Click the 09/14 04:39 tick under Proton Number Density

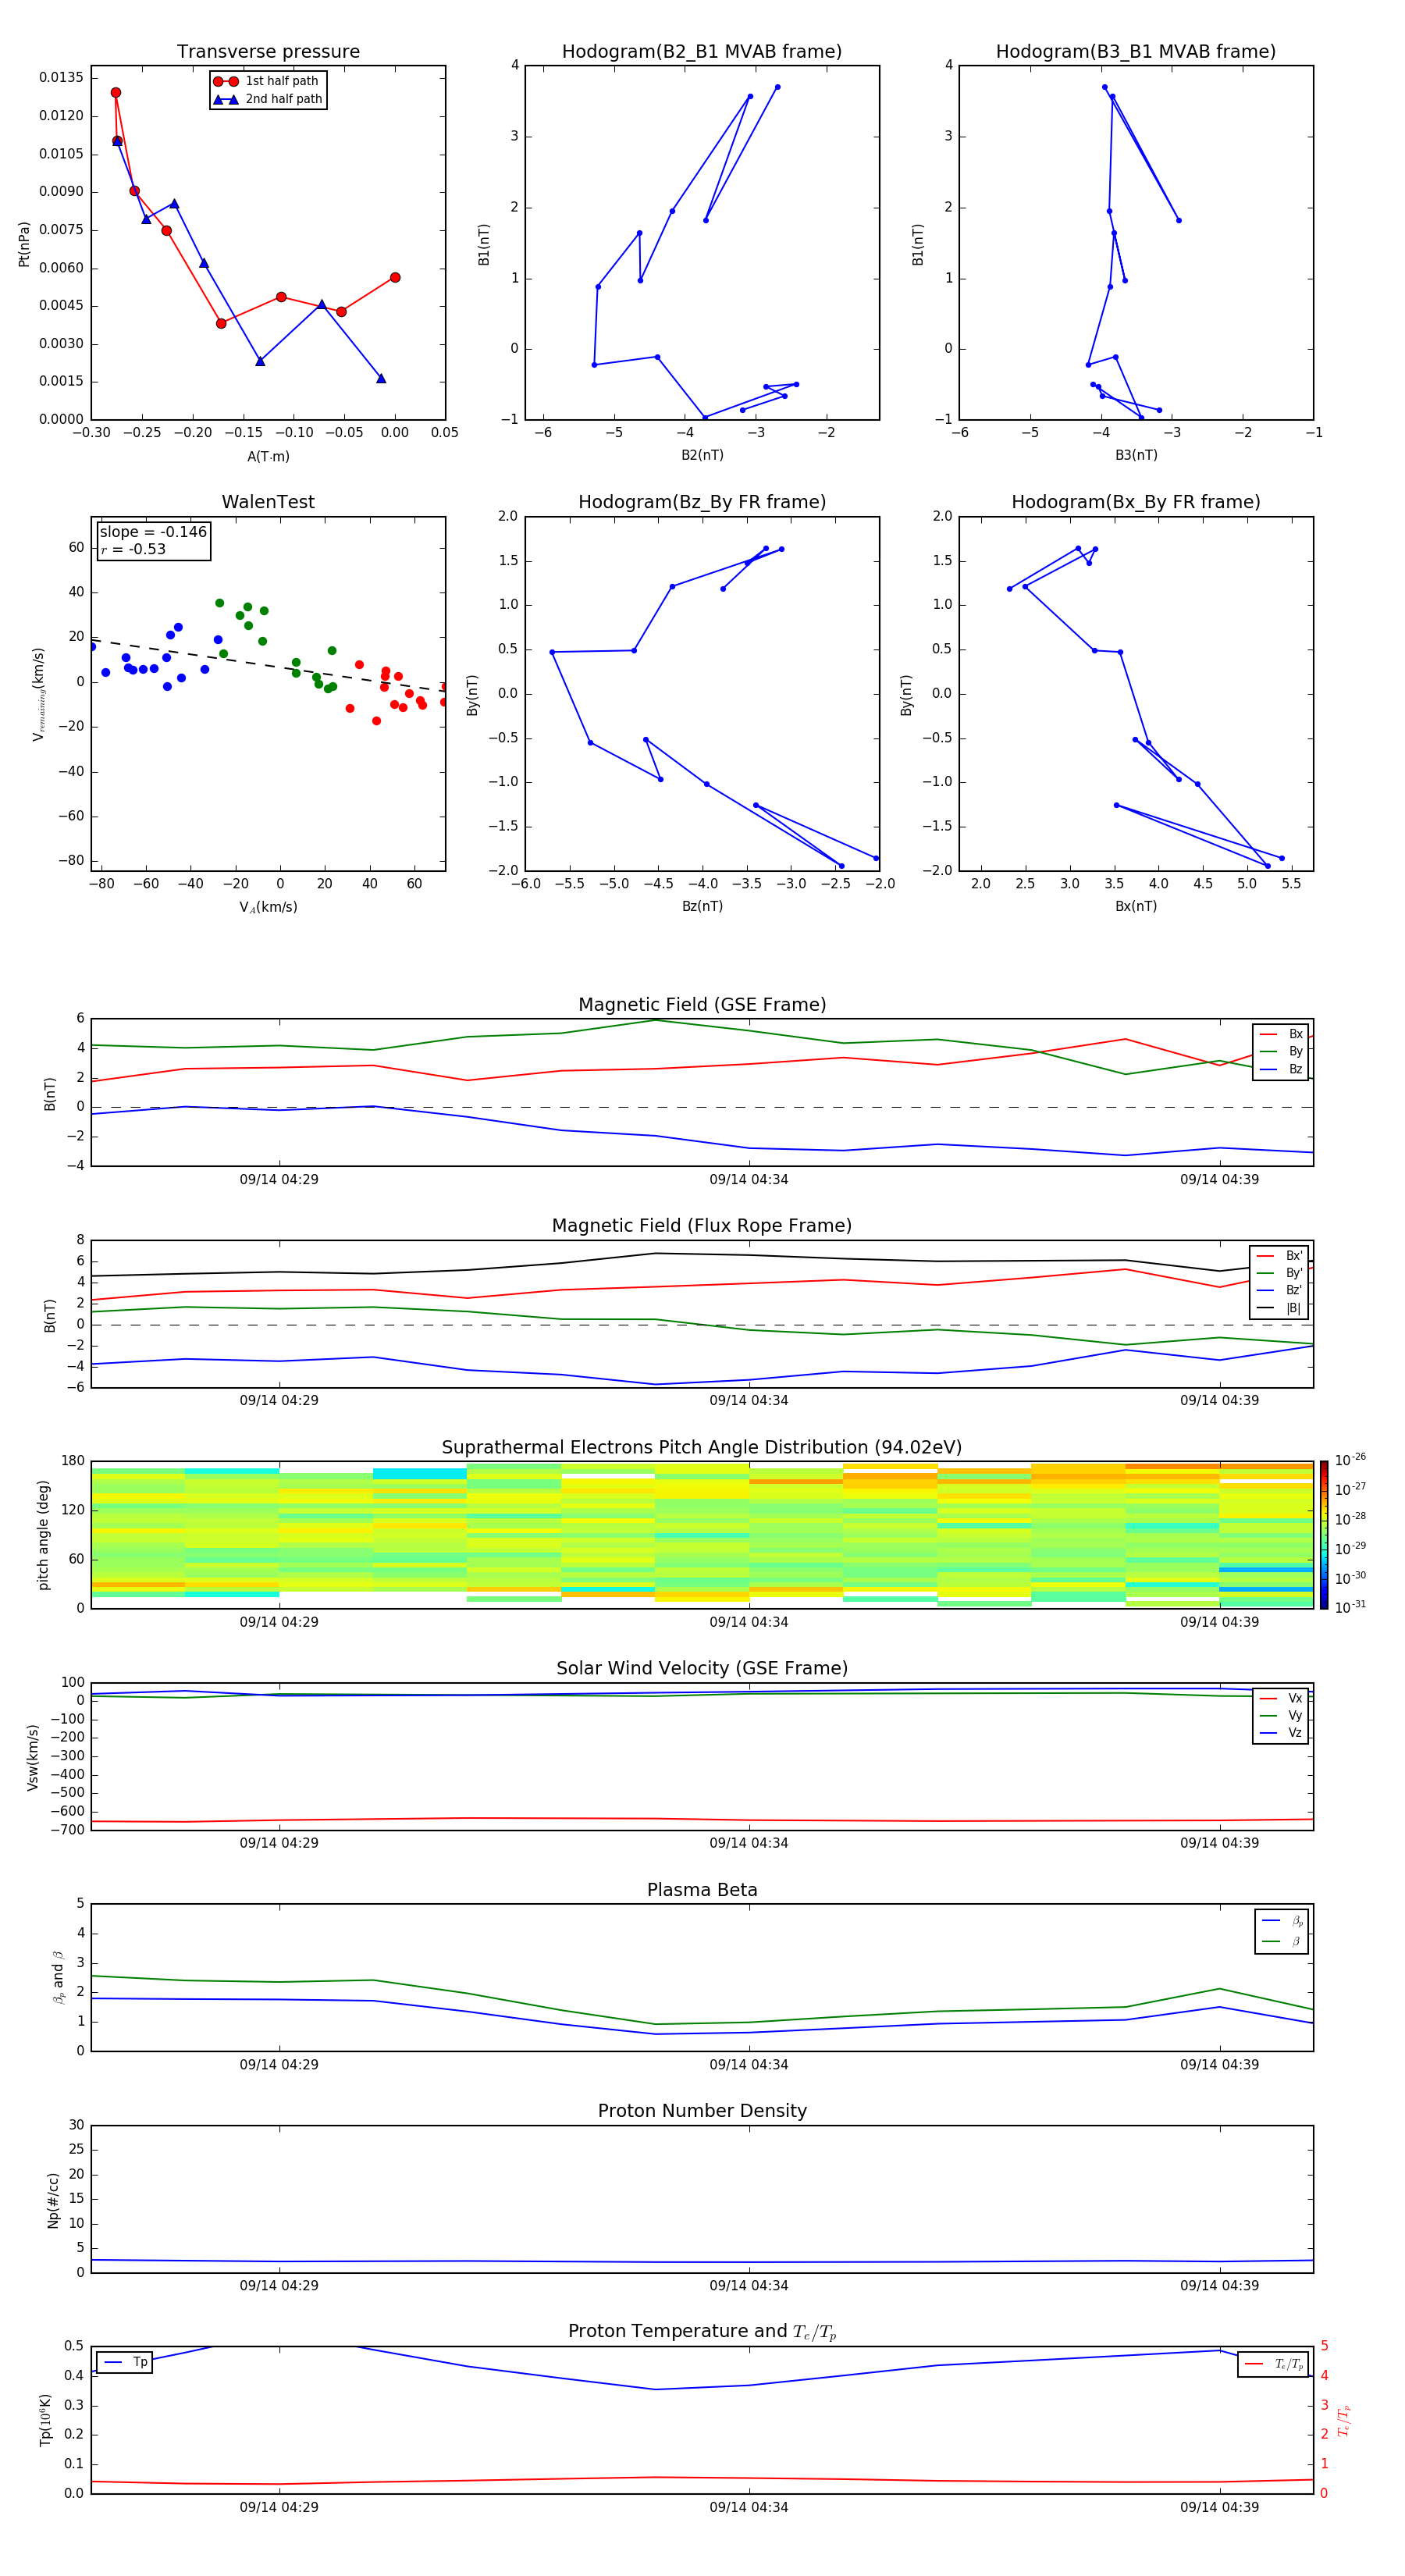[x=1219, y=2285]
